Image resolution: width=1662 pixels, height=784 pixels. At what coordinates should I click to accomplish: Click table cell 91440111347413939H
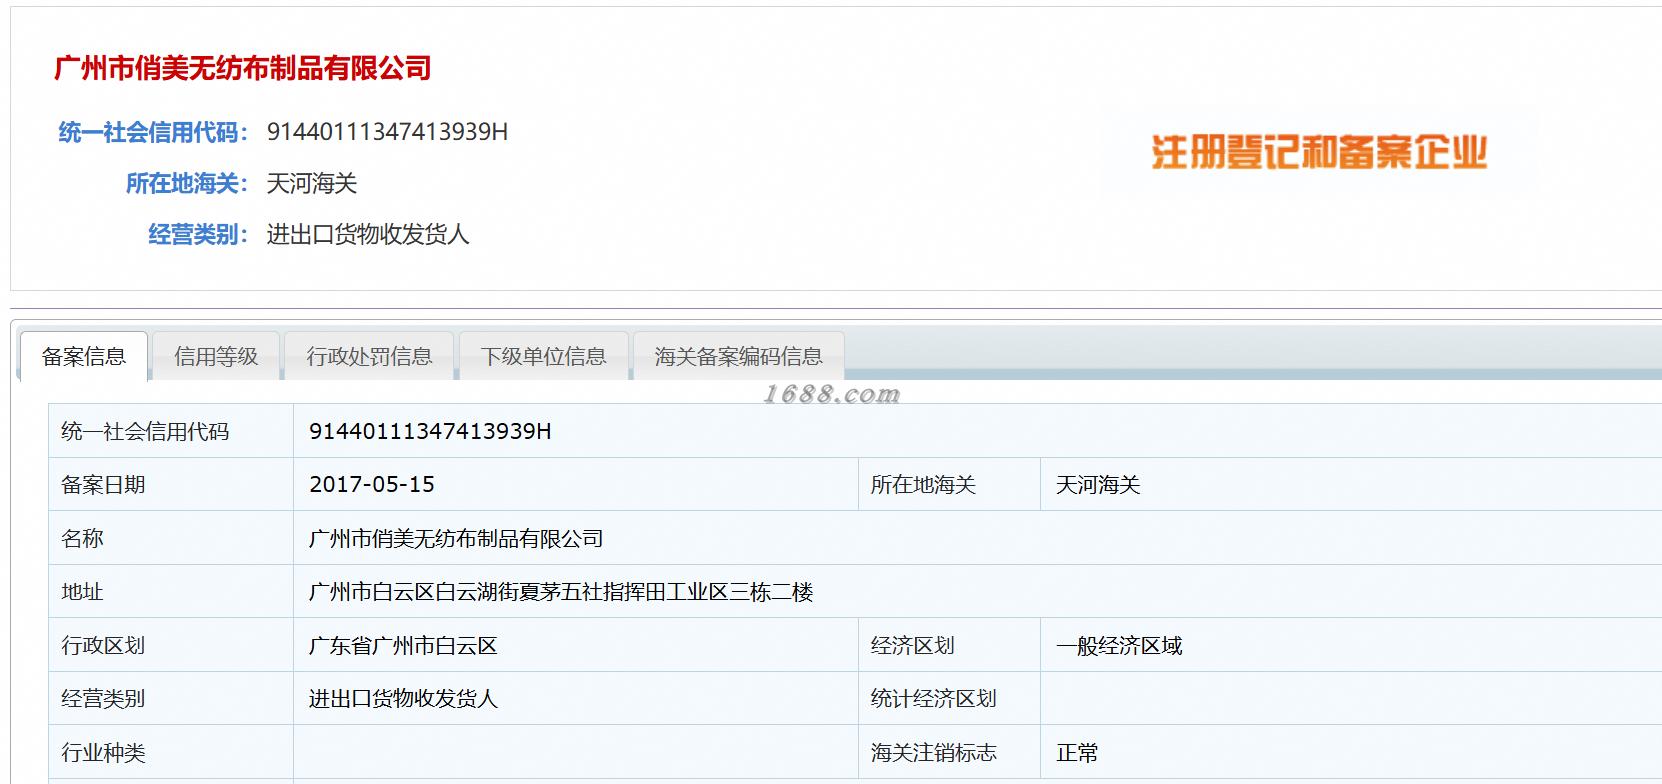click(430, 431)
